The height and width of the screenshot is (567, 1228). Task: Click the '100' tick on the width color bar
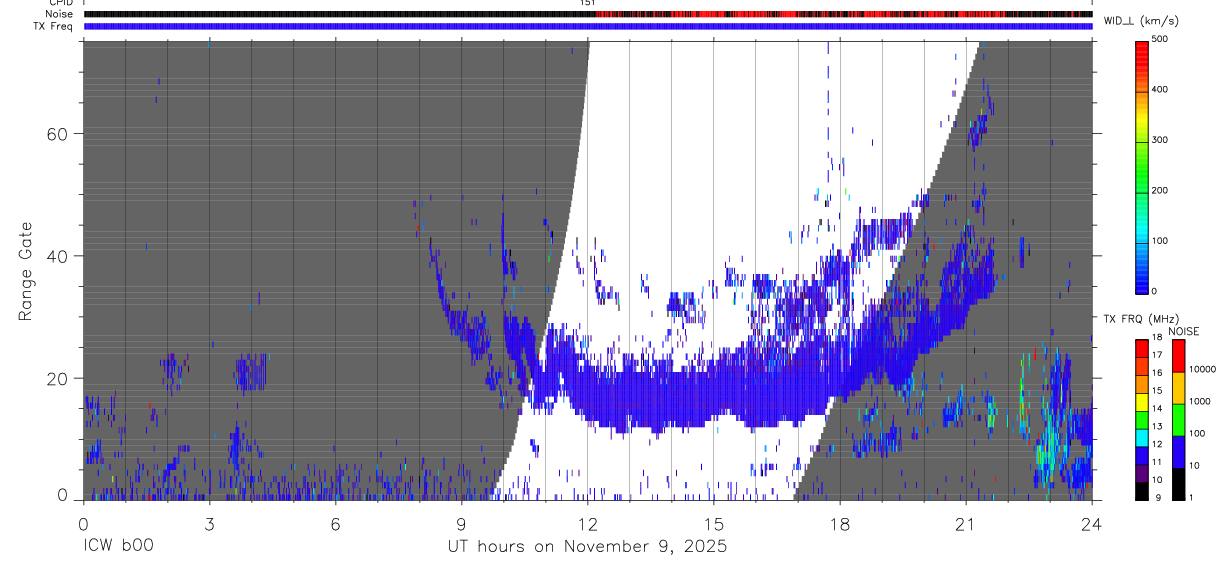pyautogui.click(x=1159, y=241)
